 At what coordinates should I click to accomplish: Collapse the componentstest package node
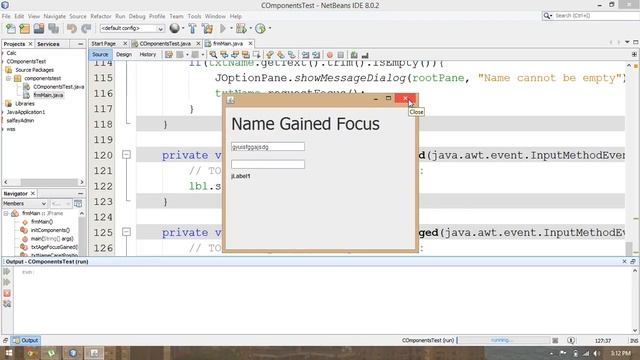8,78
